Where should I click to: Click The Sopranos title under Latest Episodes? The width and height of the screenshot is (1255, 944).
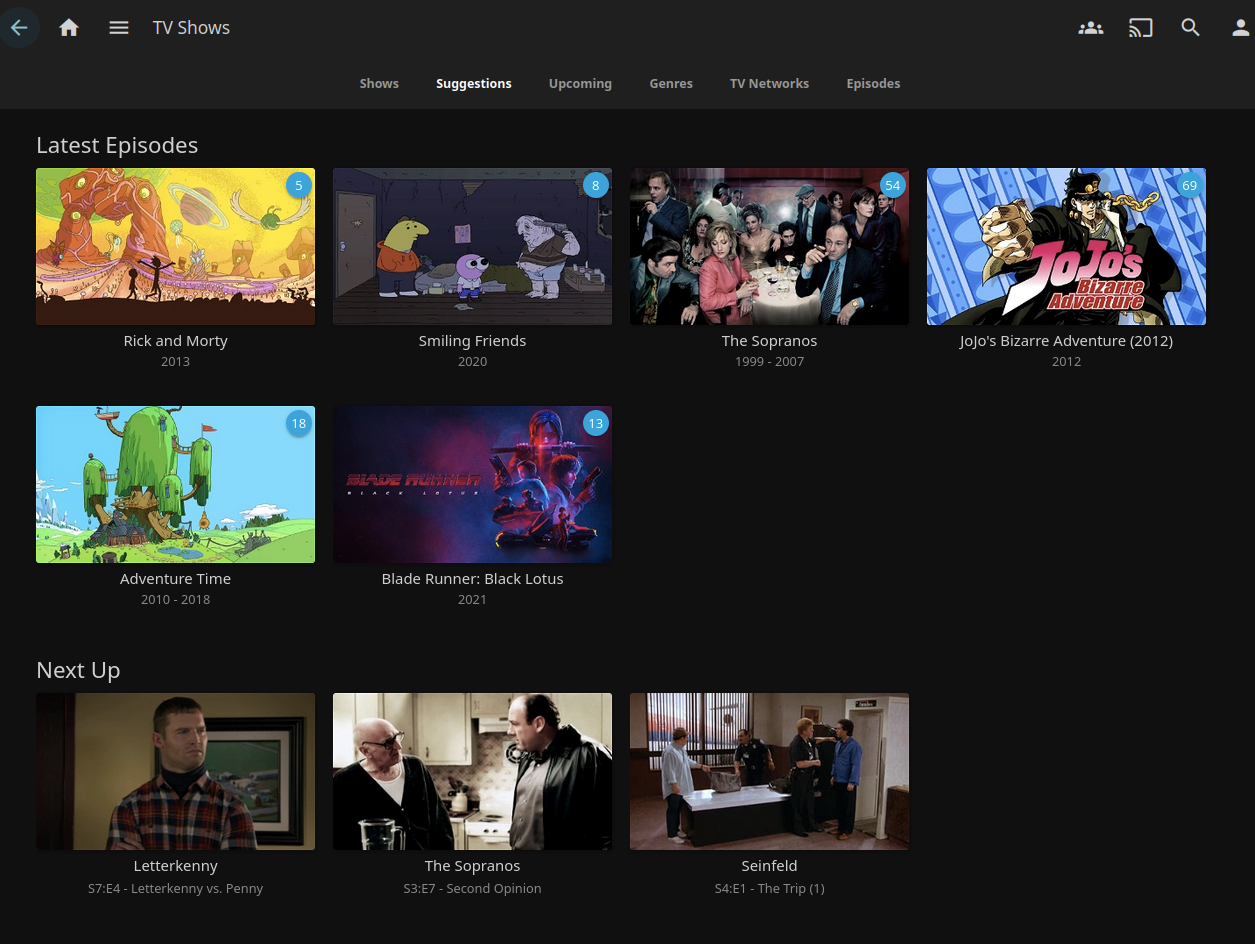click(769, 341)
